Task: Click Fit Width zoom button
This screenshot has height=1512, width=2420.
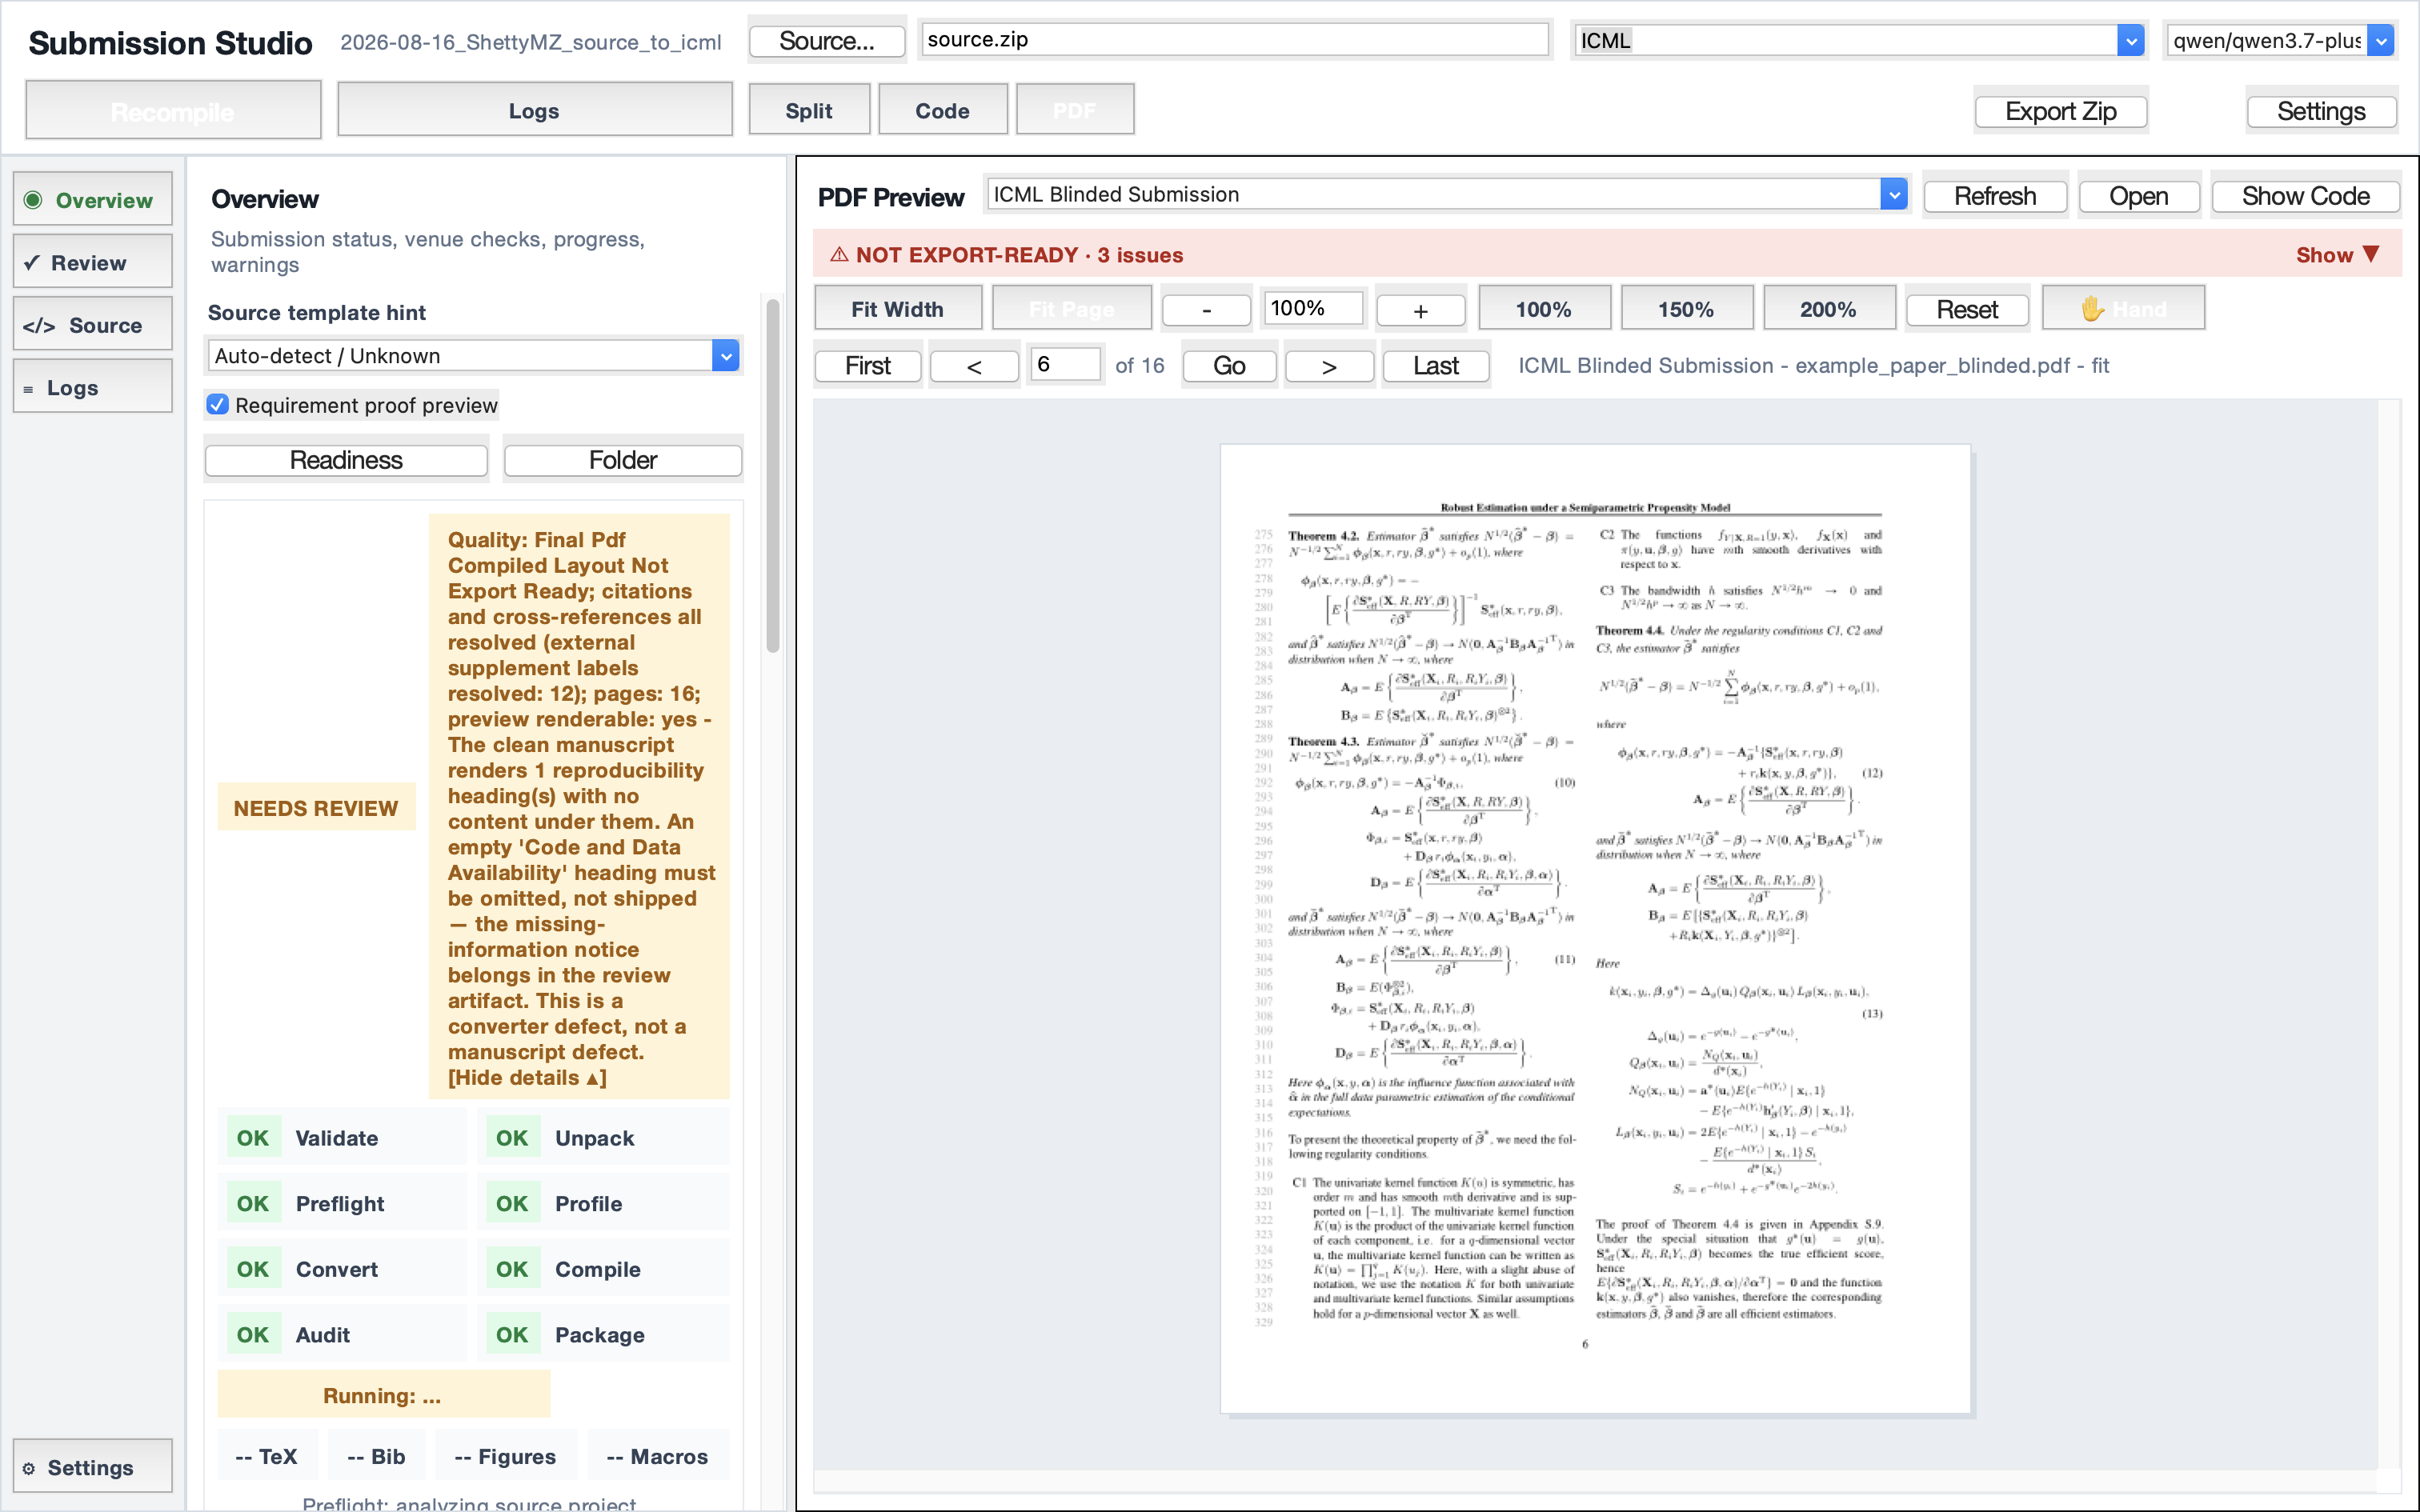Action: click(897, 309)
